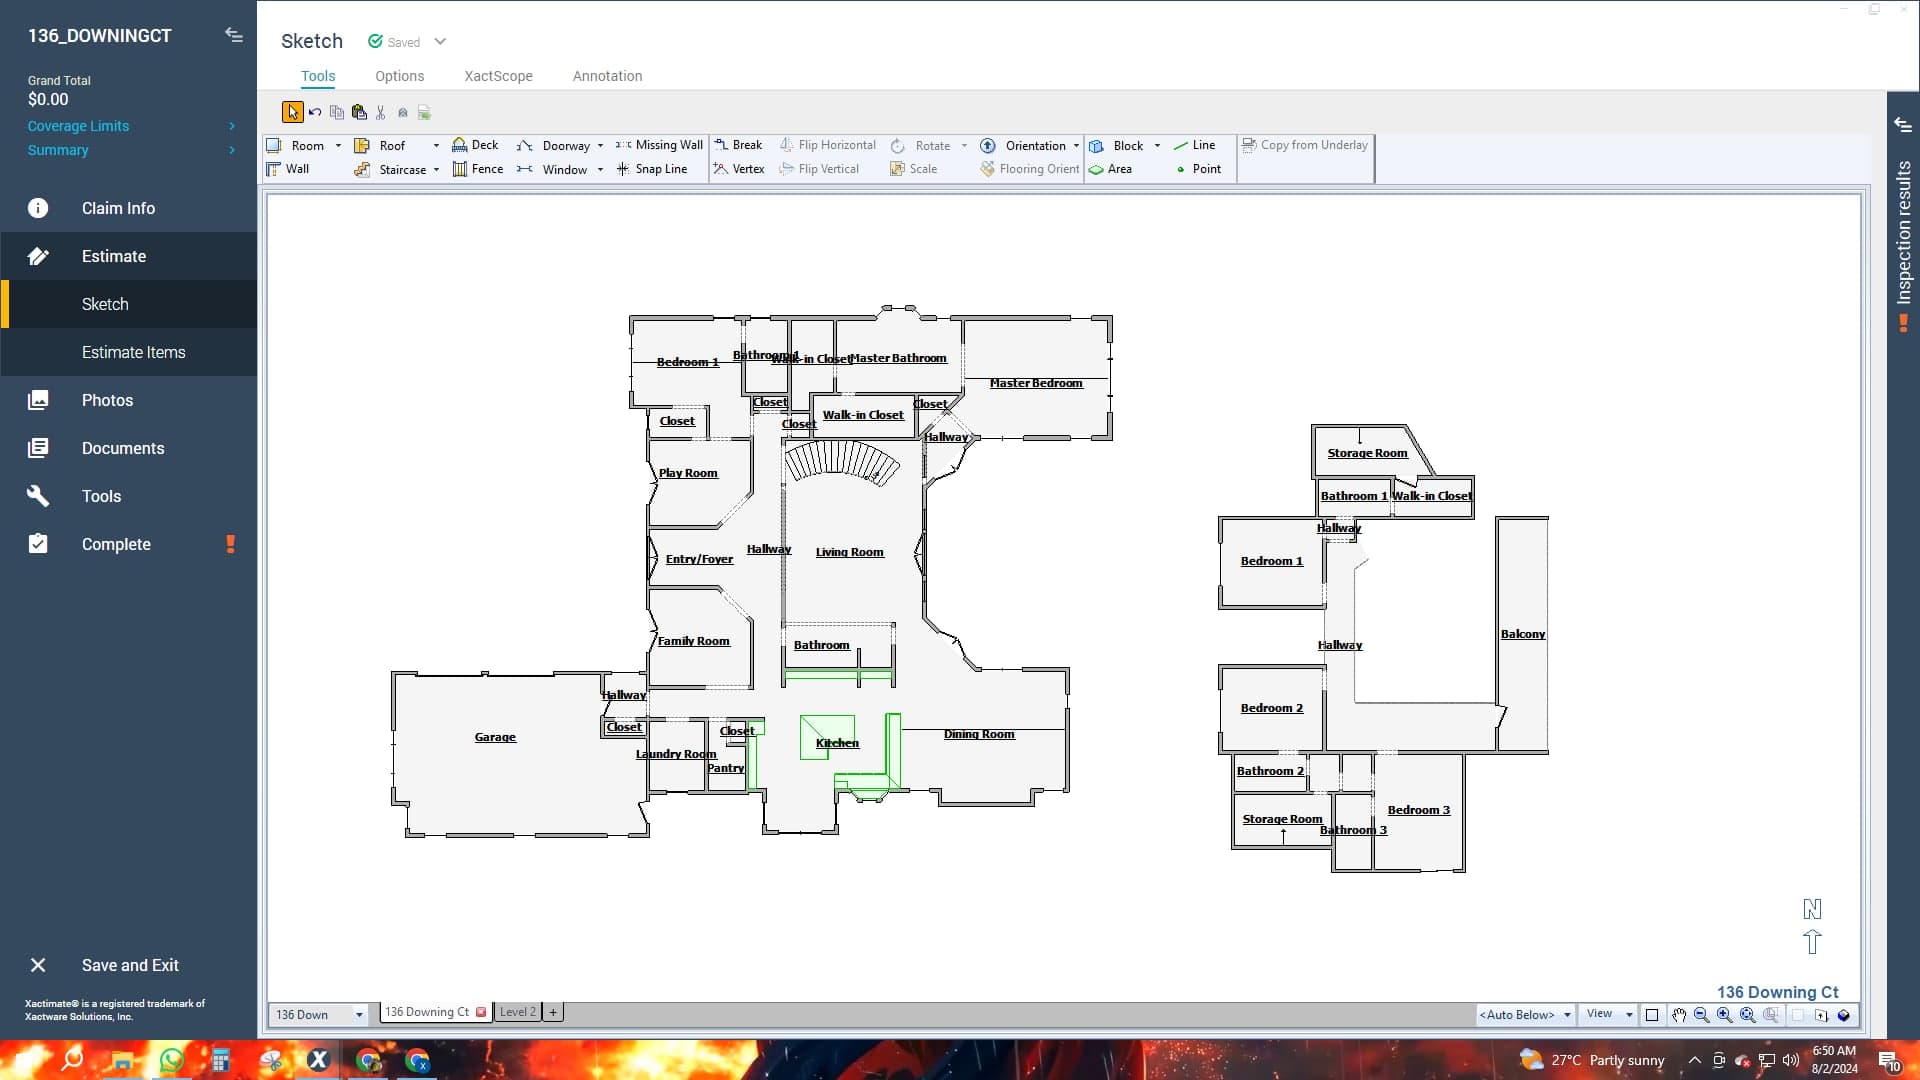Activate the Snap Line tool
Screen dimensions: 1920x1080
click(x=623, y=169)
